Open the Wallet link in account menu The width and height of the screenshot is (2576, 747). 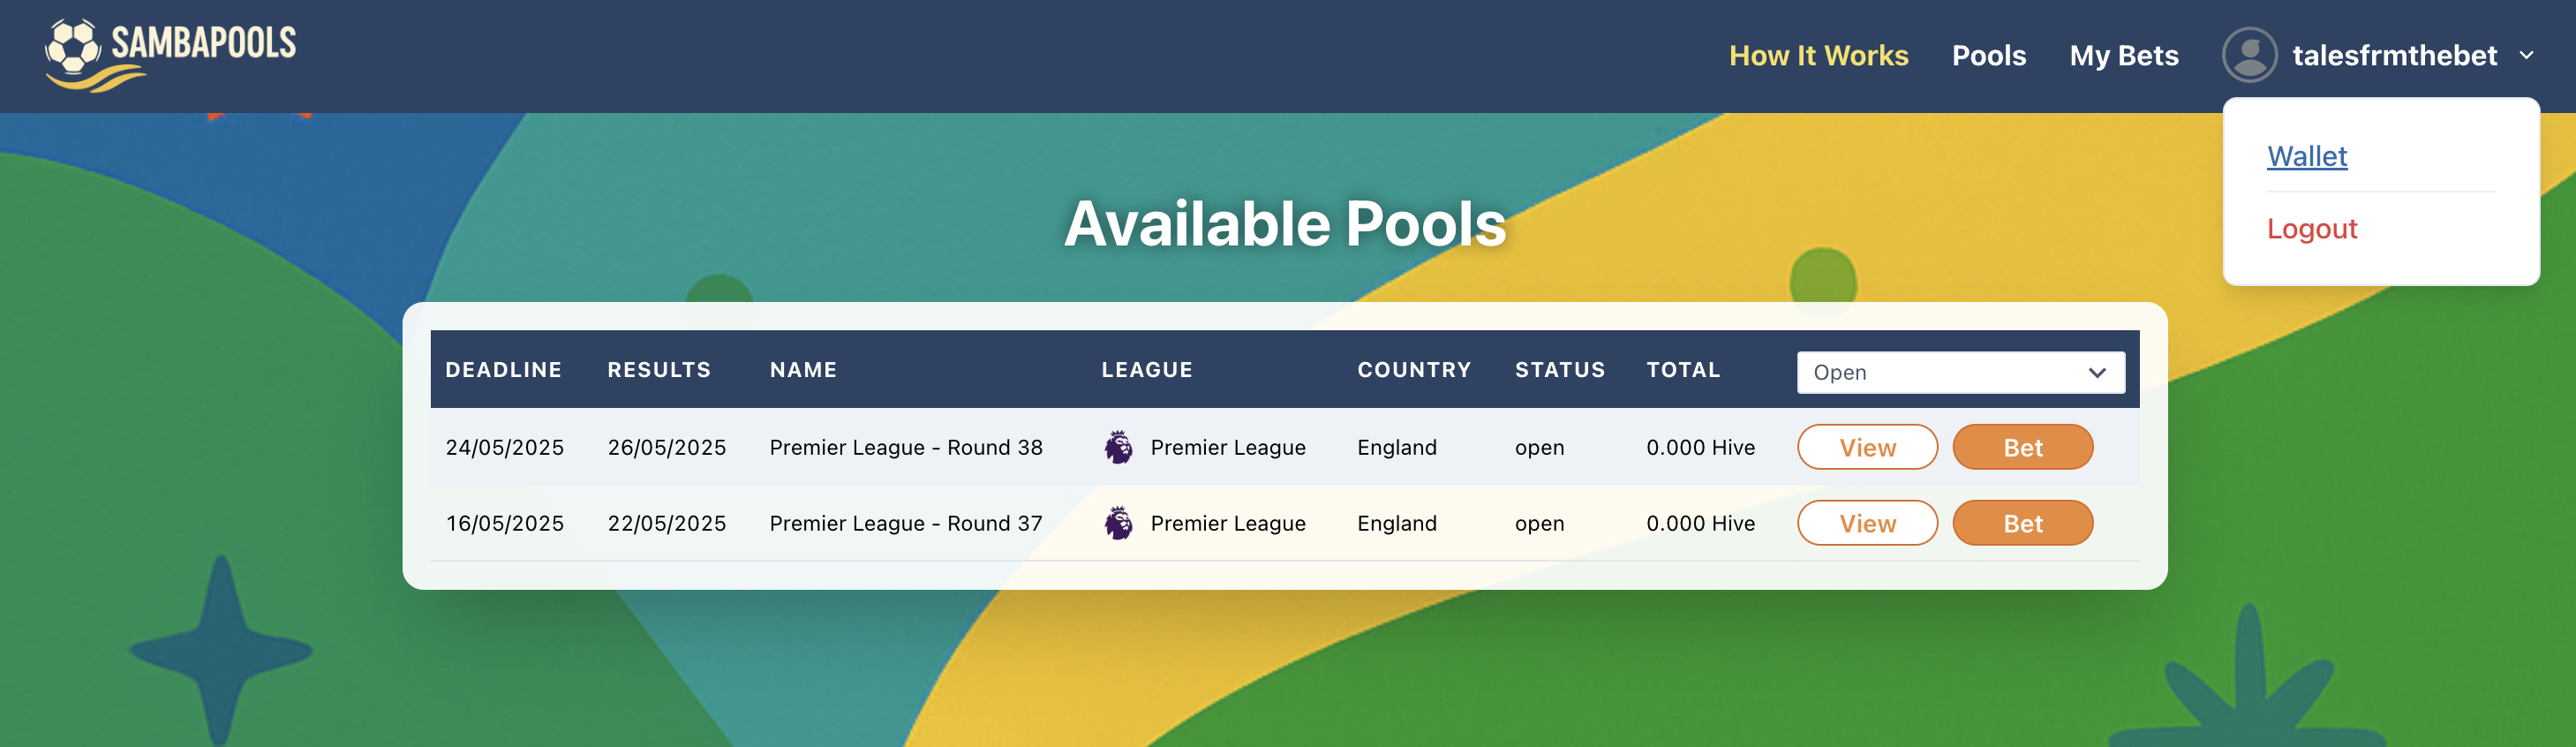pos(2306,156)
